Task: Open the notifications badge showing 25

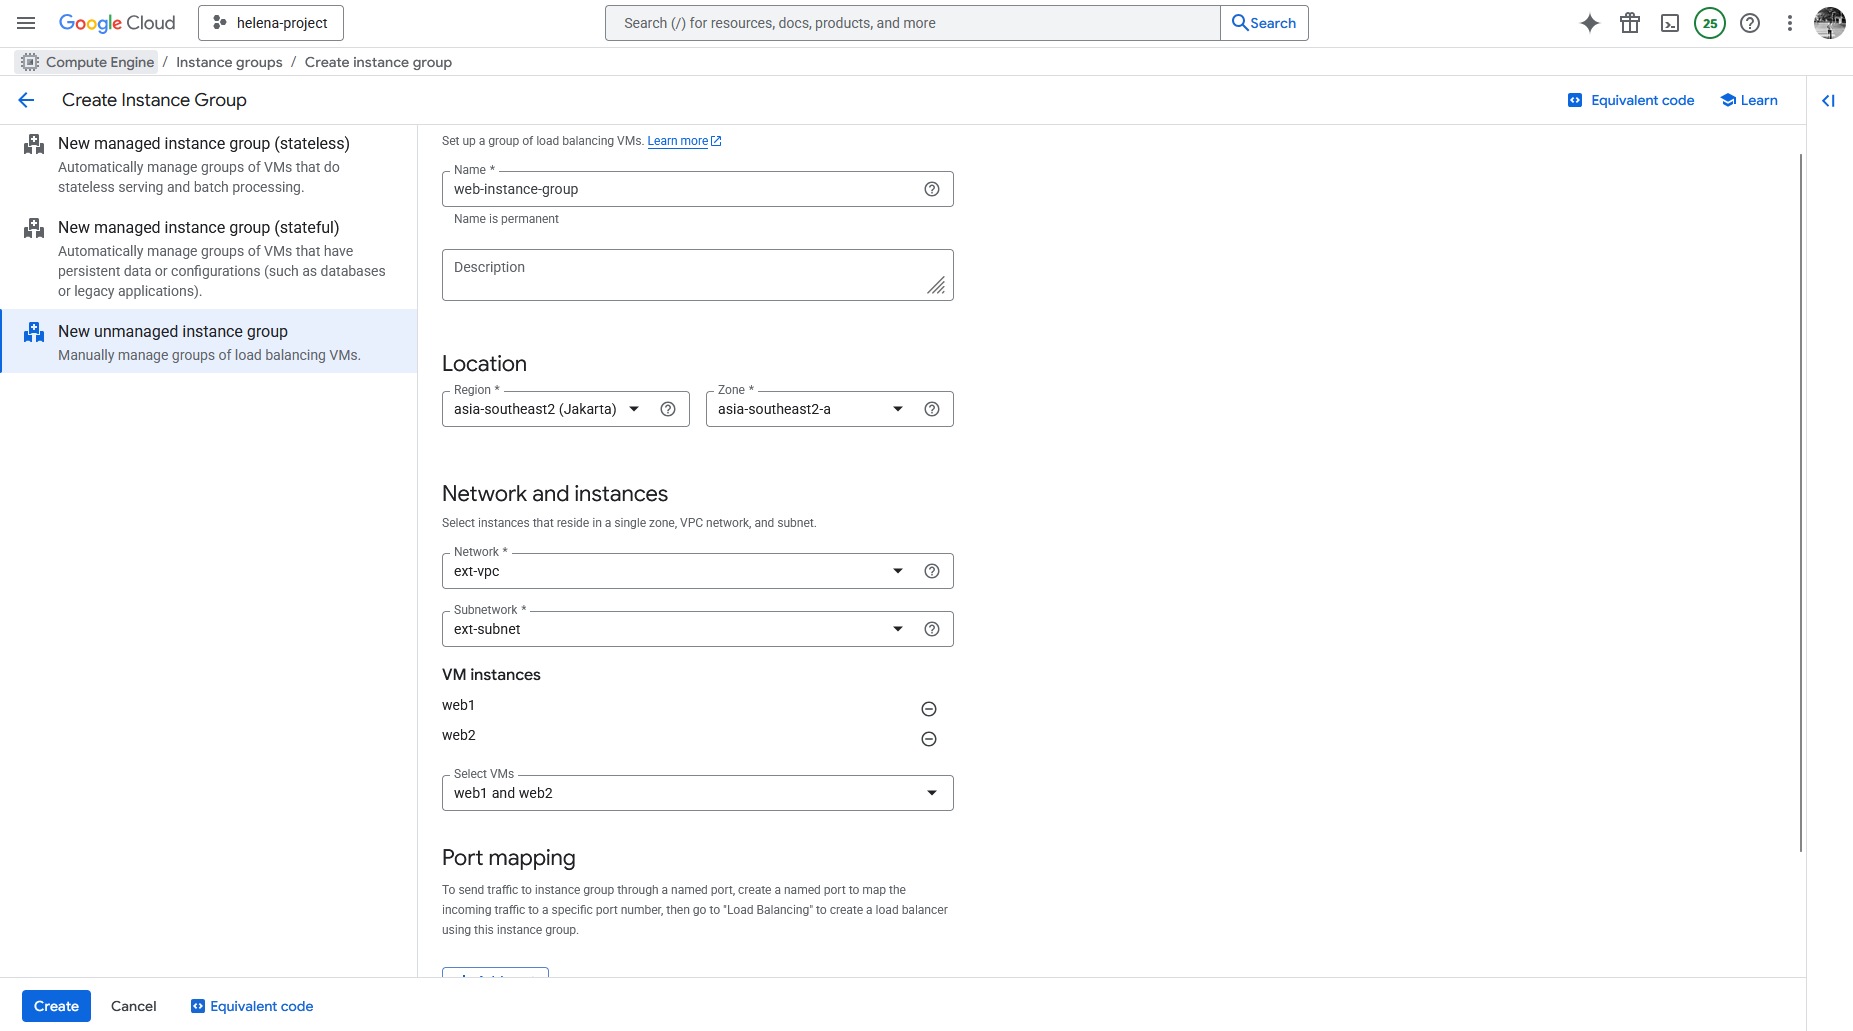Action: [x=1710, y=23]
